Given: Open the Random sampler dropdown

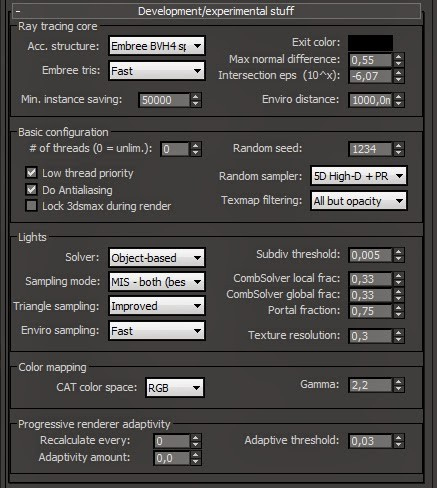Looking at the screenshot, I should [x=359, y=176].
